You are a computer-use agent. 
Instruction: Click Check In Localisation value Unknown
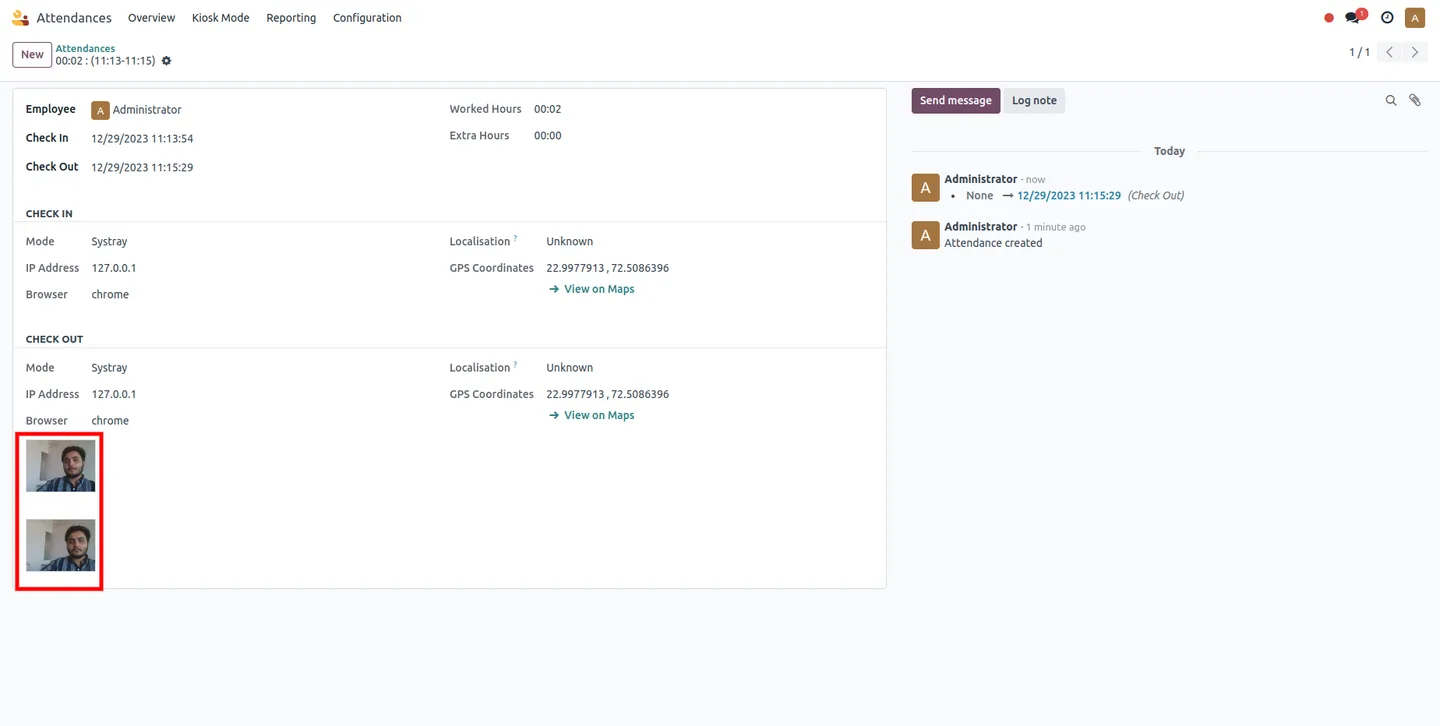pos(569,242)
